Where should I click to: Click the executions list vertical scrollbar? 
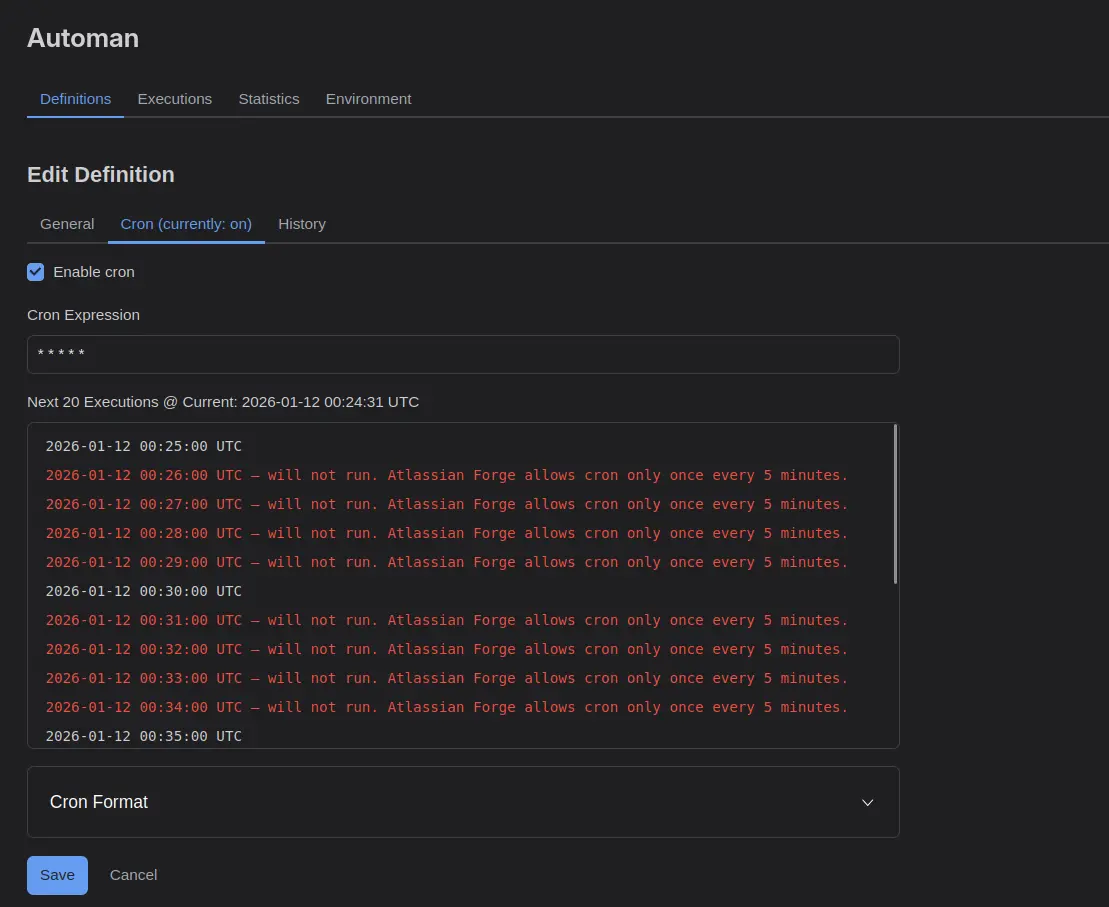point(895,504)
